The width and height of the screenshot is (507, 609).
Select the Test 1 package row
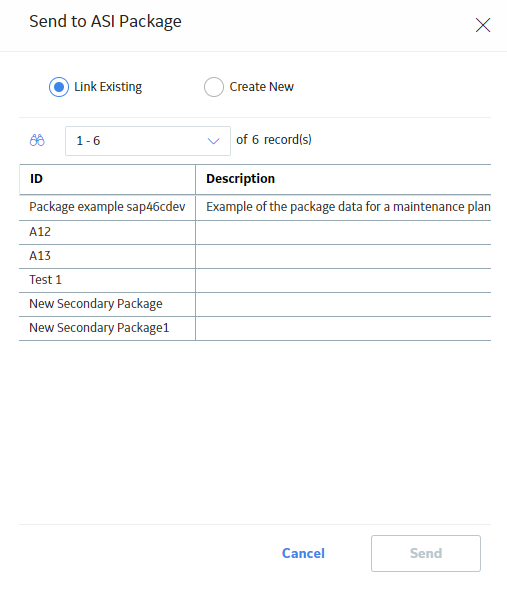tap(255, 280)
